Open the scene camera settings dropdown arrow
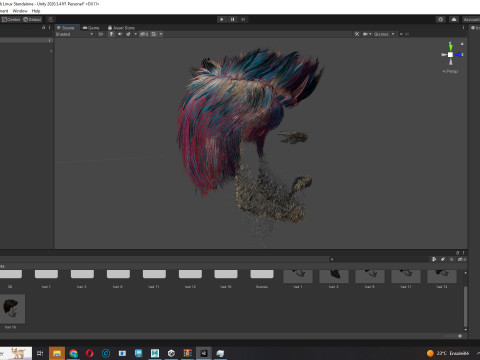 pos(370,34)
